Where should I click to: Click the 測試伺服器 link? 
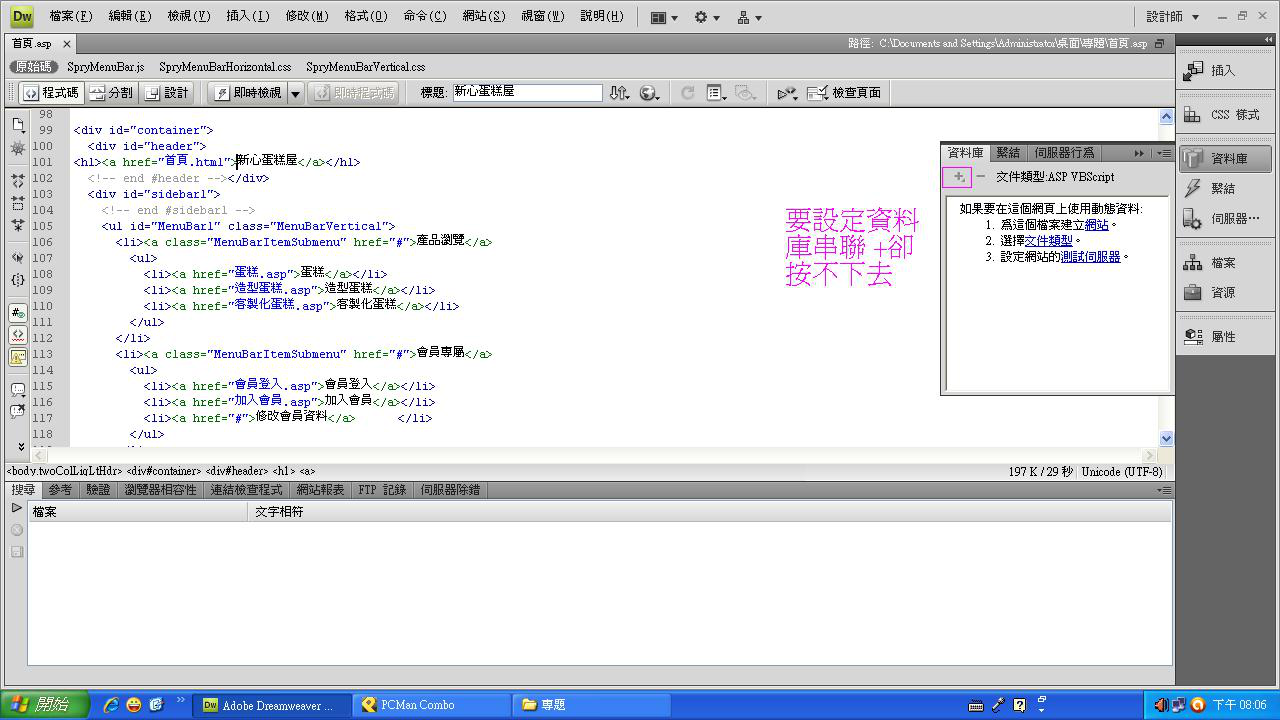pos(1090,257)
